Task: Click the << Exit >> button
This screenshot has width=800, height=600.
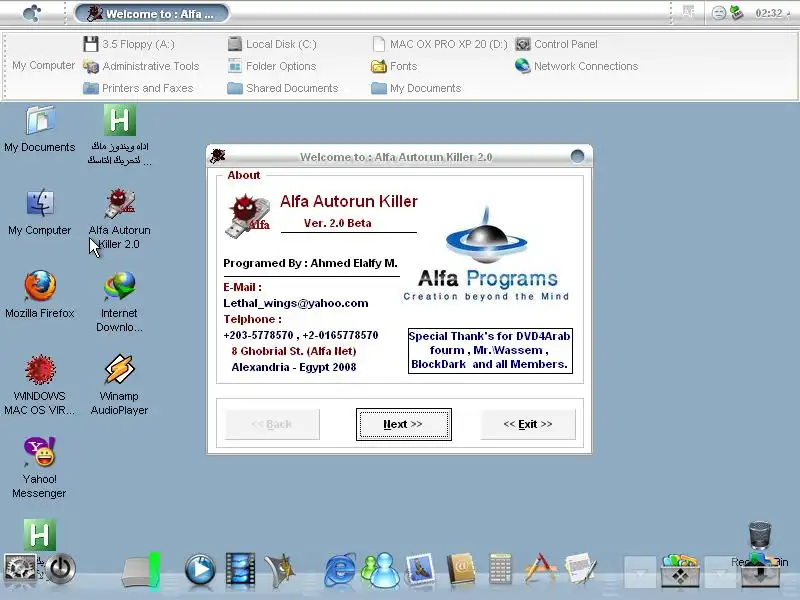Action: (x=528, y=424)
